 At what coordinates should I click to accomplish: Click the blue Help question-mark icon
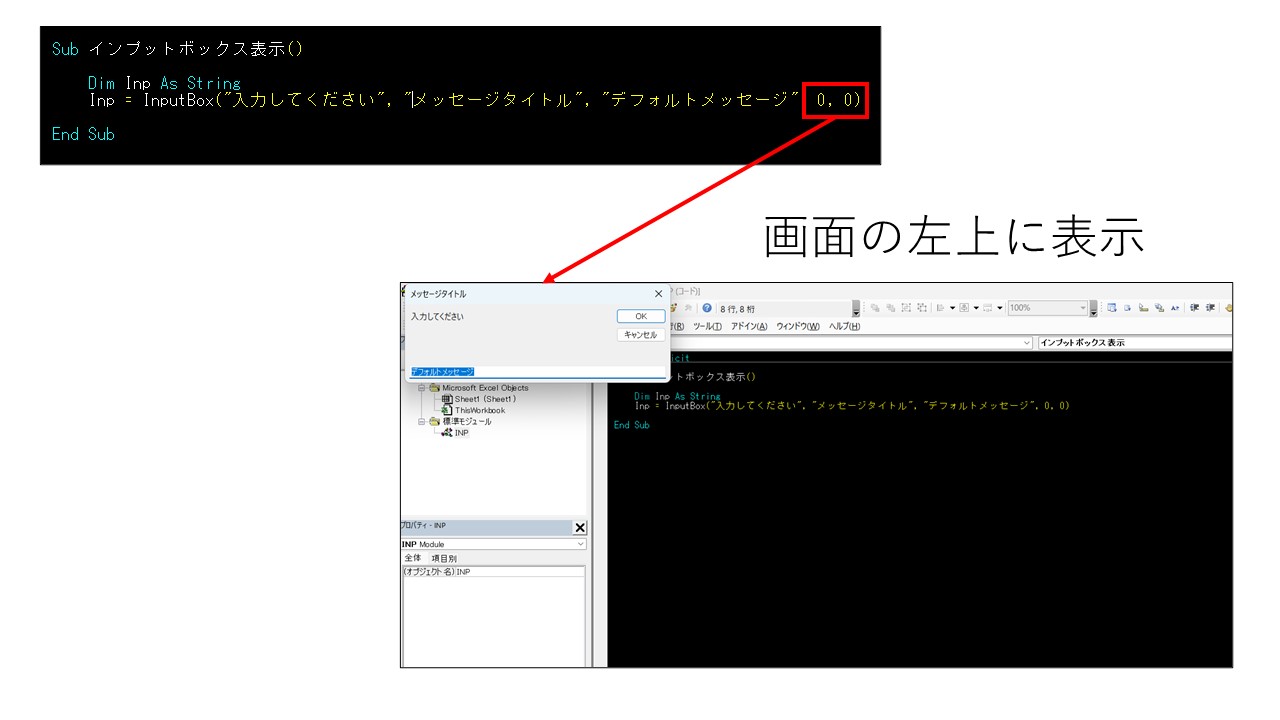[707, 308]
